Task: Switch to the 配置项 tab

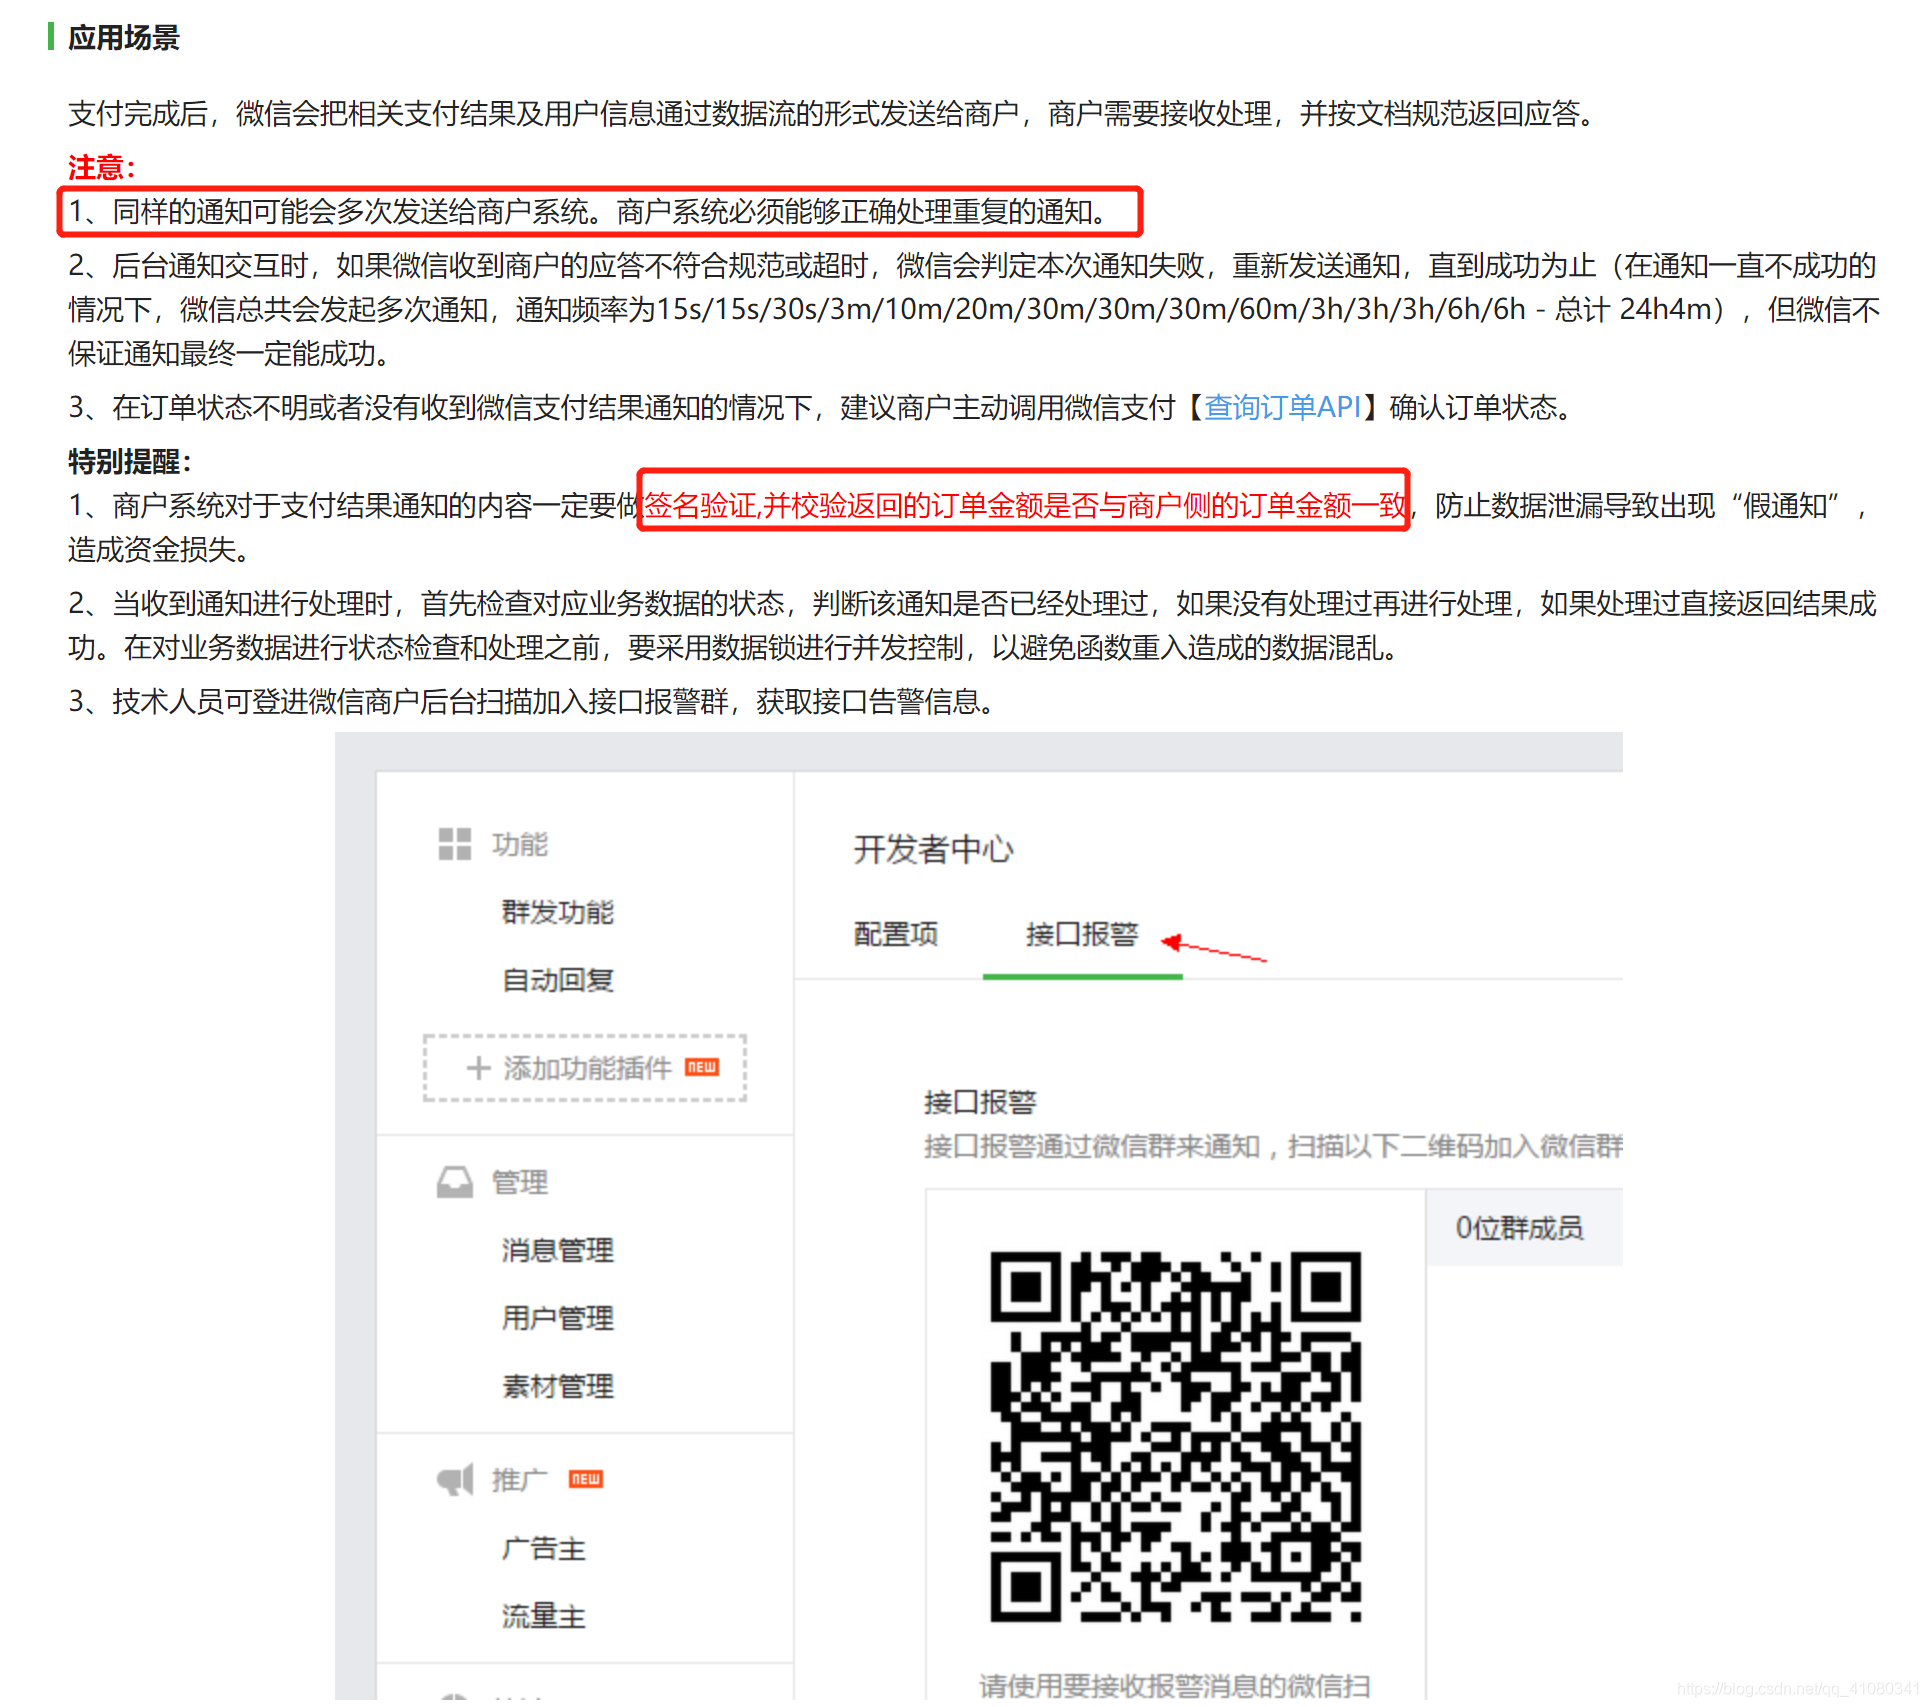Action: pos(896,934)
